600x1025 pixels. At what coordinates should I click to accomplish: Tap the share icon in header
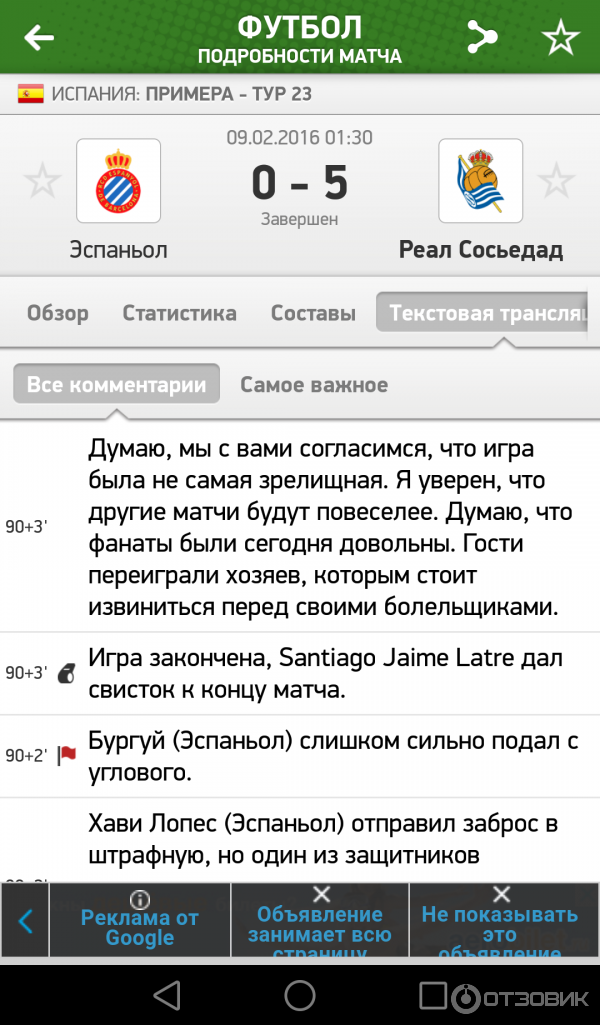coord(482,38)
